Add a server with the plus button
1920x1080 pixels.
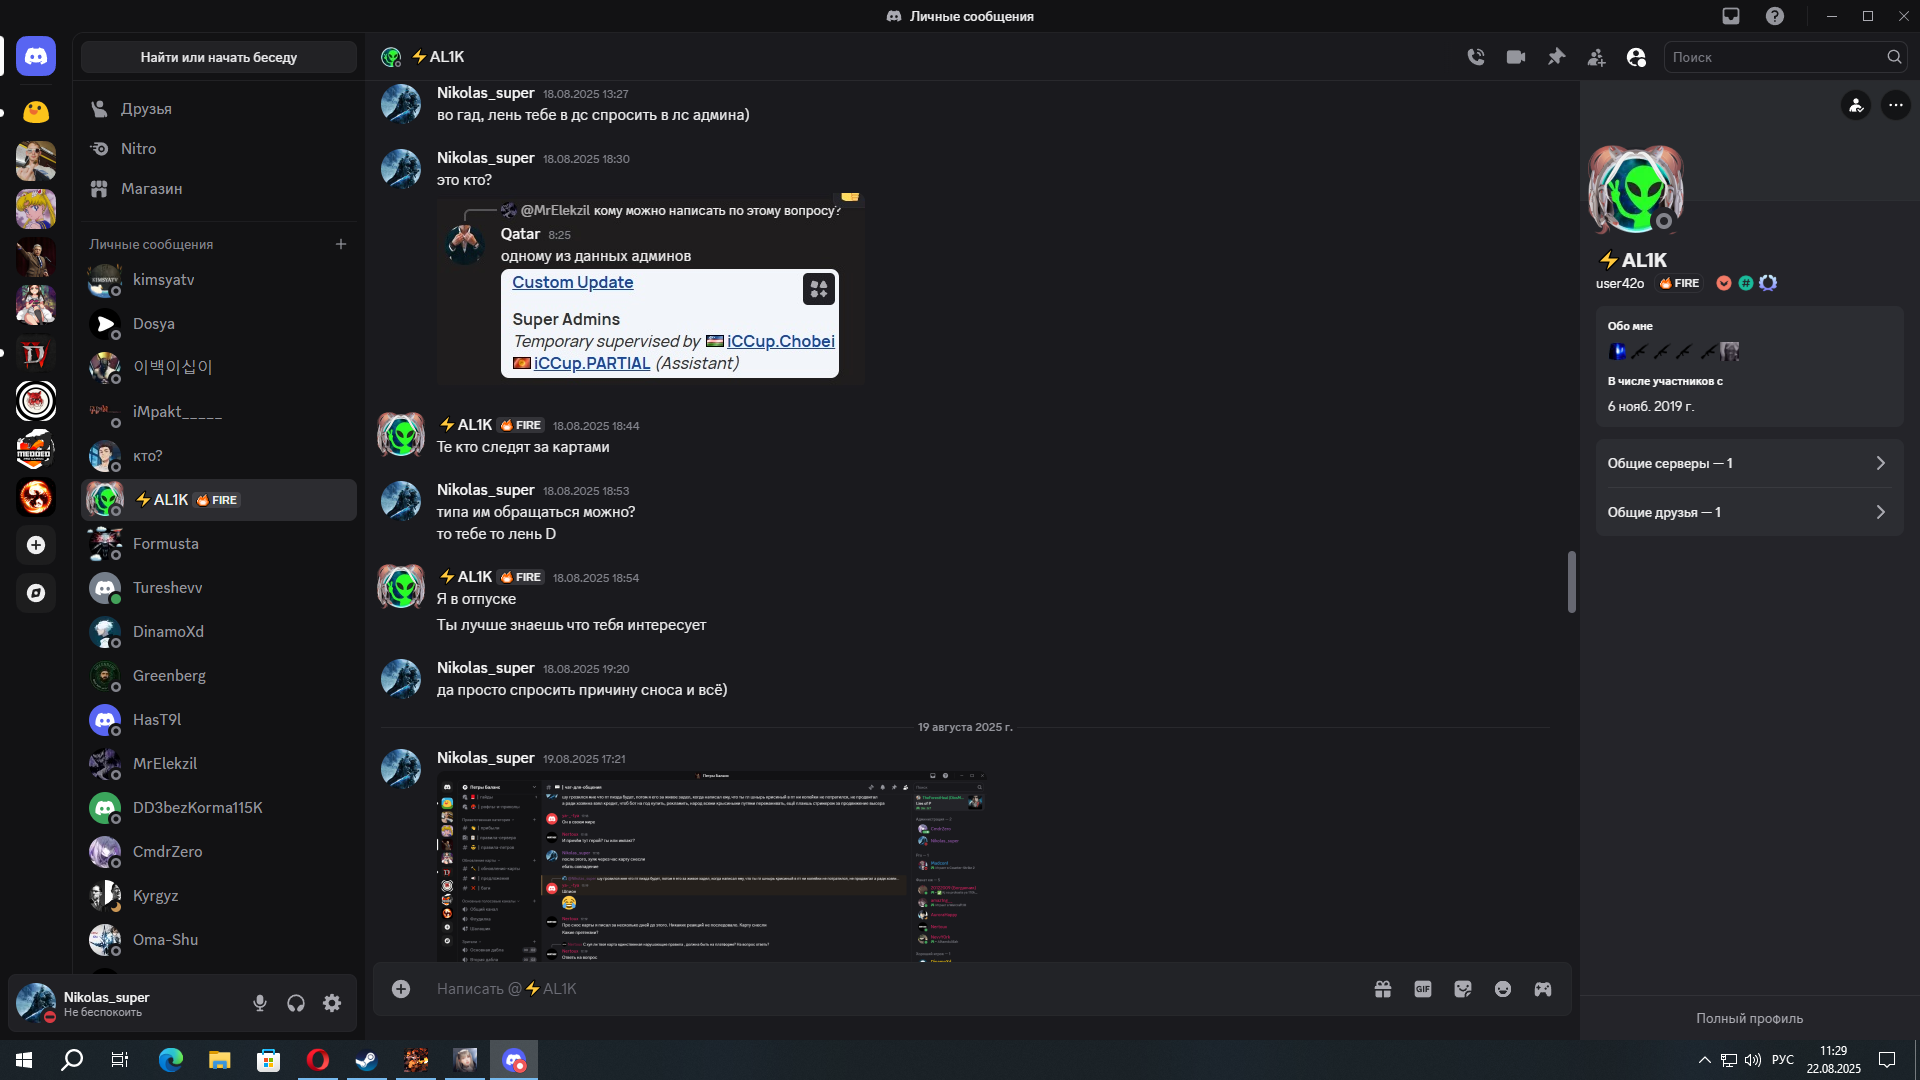click(x=36, y=545)
